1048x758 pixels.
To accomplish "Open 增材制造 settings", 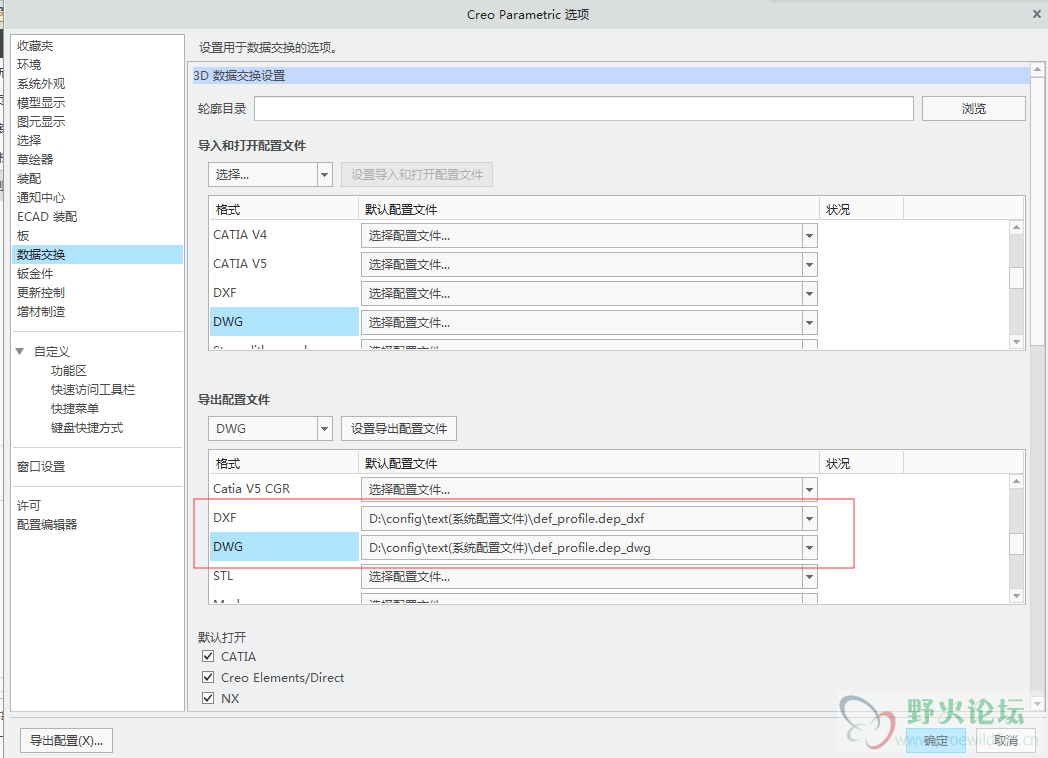I will (x=41, y=311).
